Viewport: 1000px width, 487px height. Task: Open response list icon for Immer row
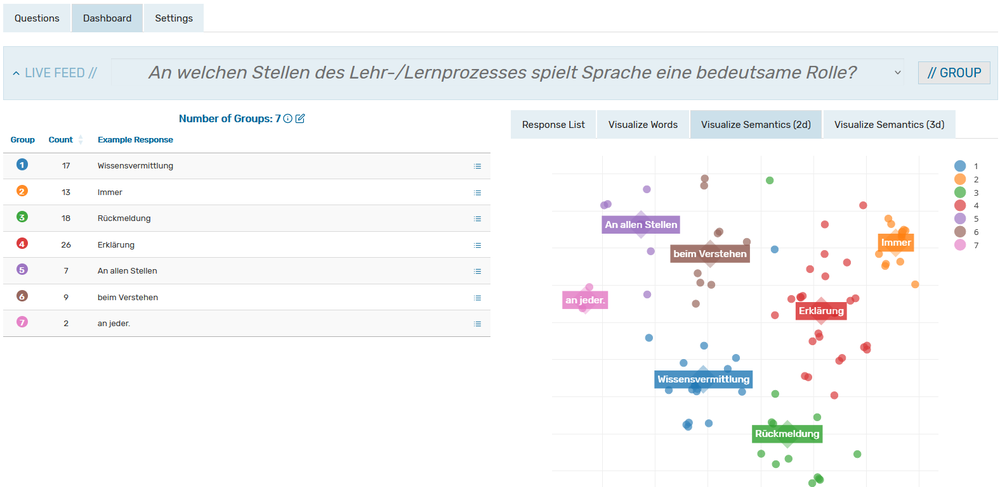(x=478, y=192)
